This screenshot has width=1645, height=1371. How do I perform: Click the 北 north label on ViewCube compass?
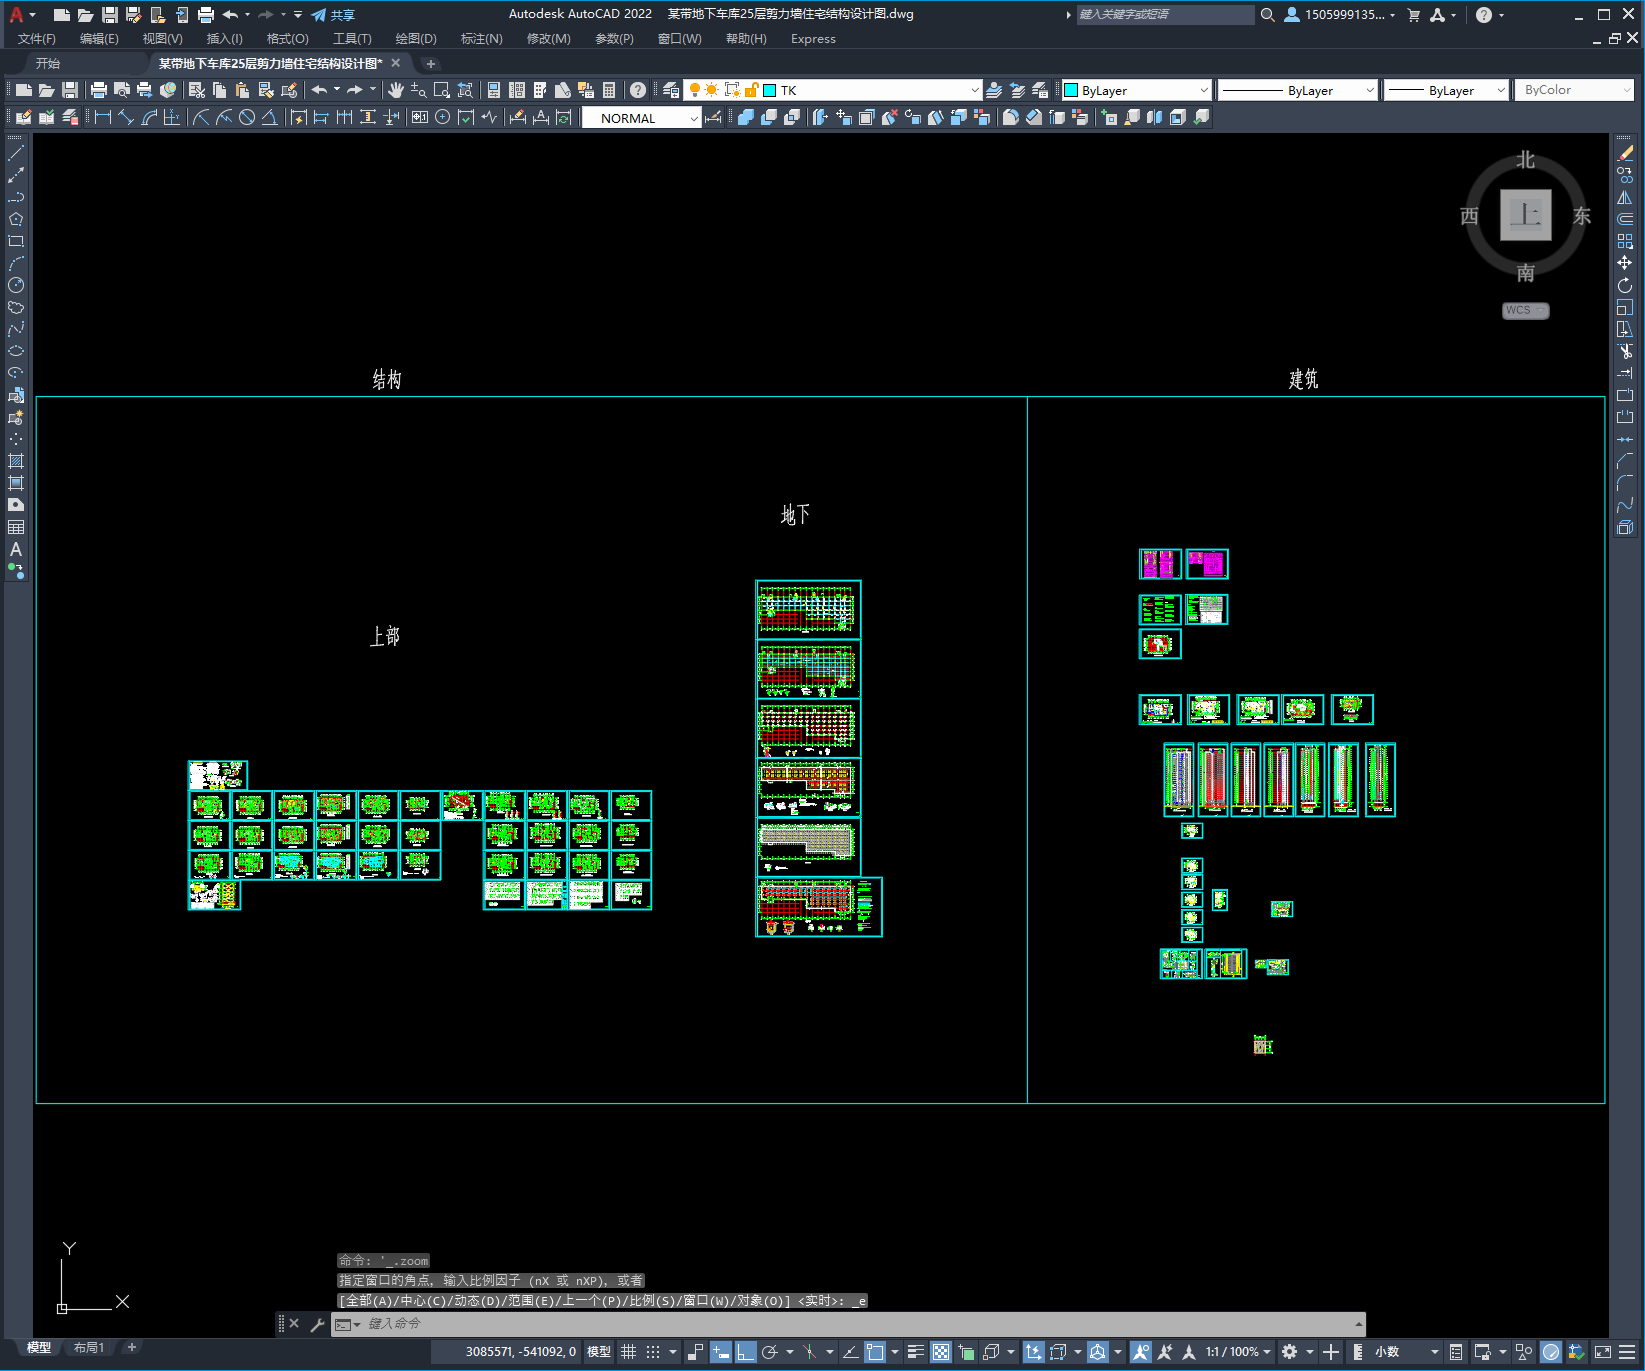(x=1526, y=160)
